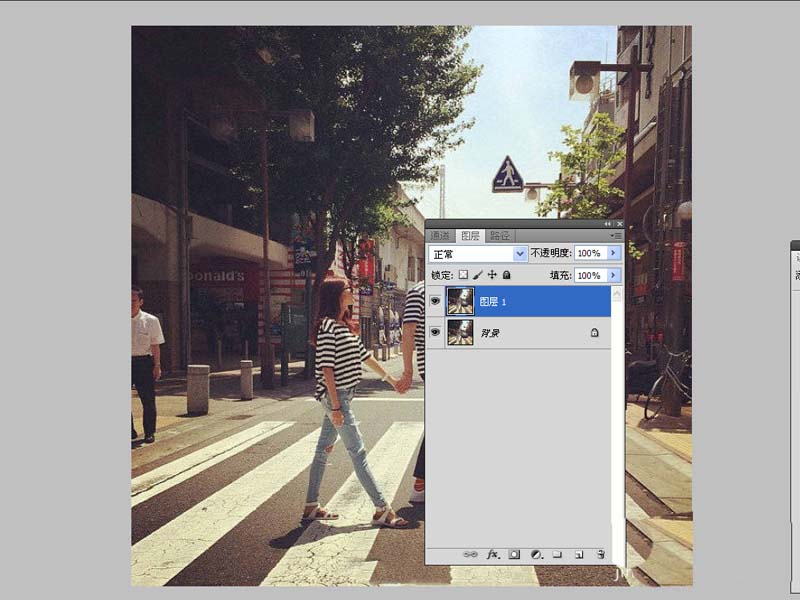Select the 背景 layer thumbnail
This screenshot has height=600, width=800.
pyautogui.click(x=460, y=332)
